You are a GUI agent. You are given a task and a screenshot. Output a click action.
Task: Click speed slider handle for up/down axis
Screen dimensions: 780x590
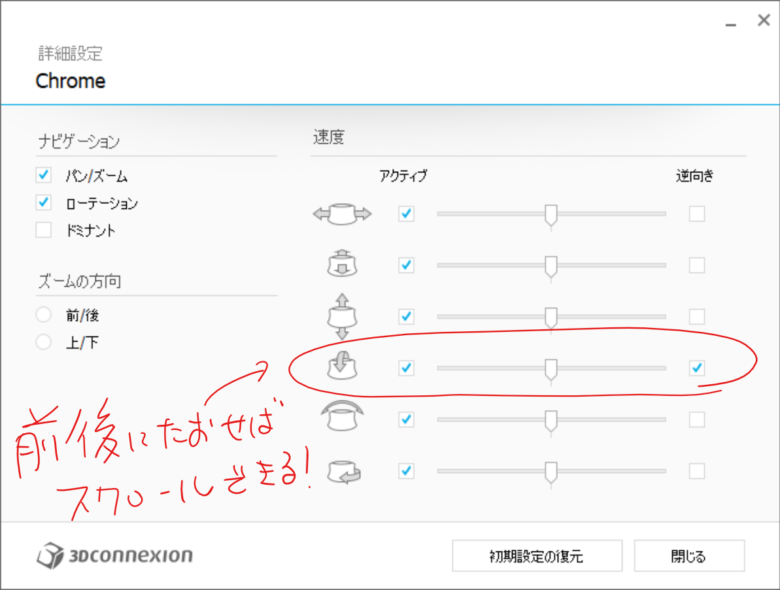coord(551,318)
